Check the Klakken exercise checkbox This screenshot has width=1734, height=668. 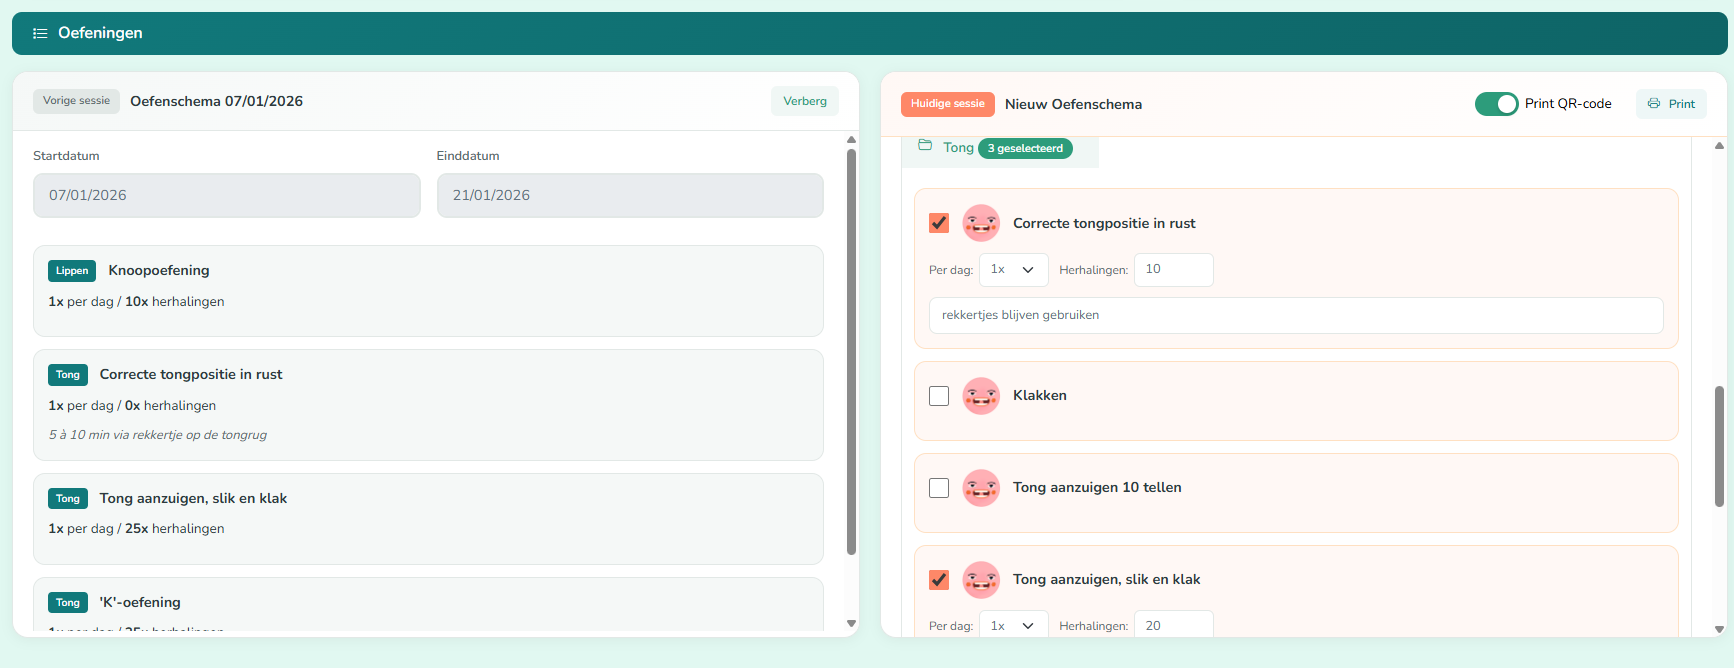pyautogui.click(x=939, y=396)
